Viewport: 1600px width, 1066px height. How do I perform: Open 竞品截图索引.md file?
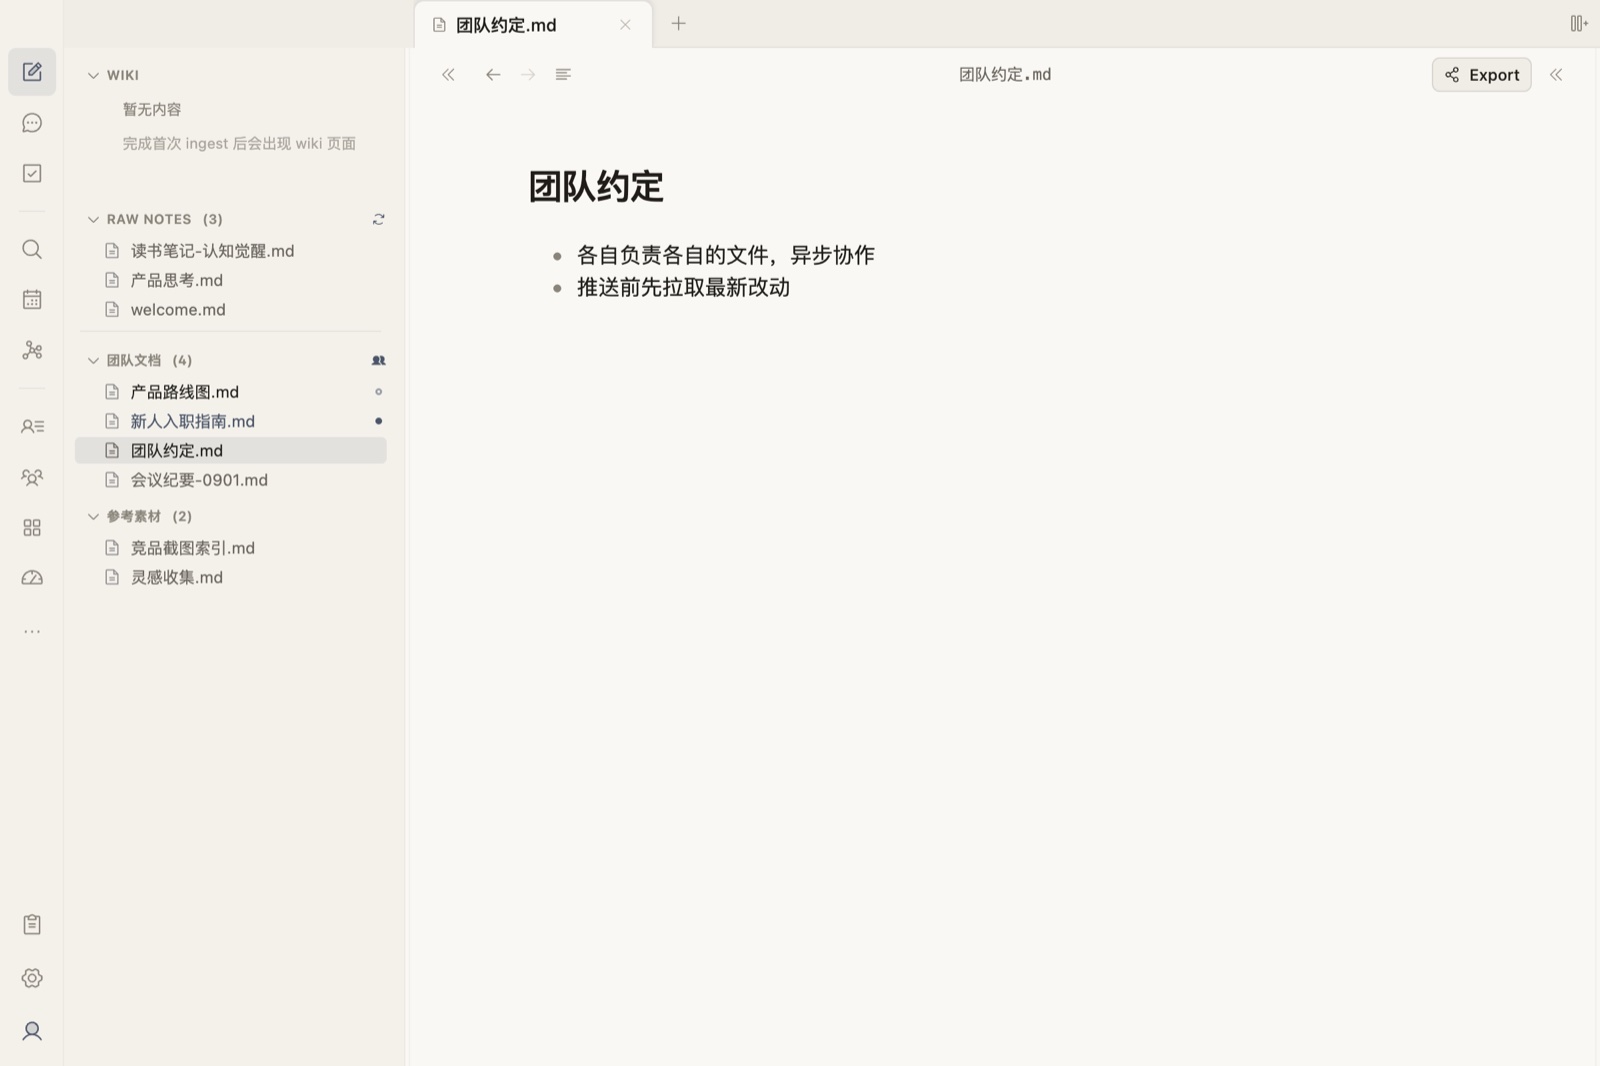[x=231, y=548]
